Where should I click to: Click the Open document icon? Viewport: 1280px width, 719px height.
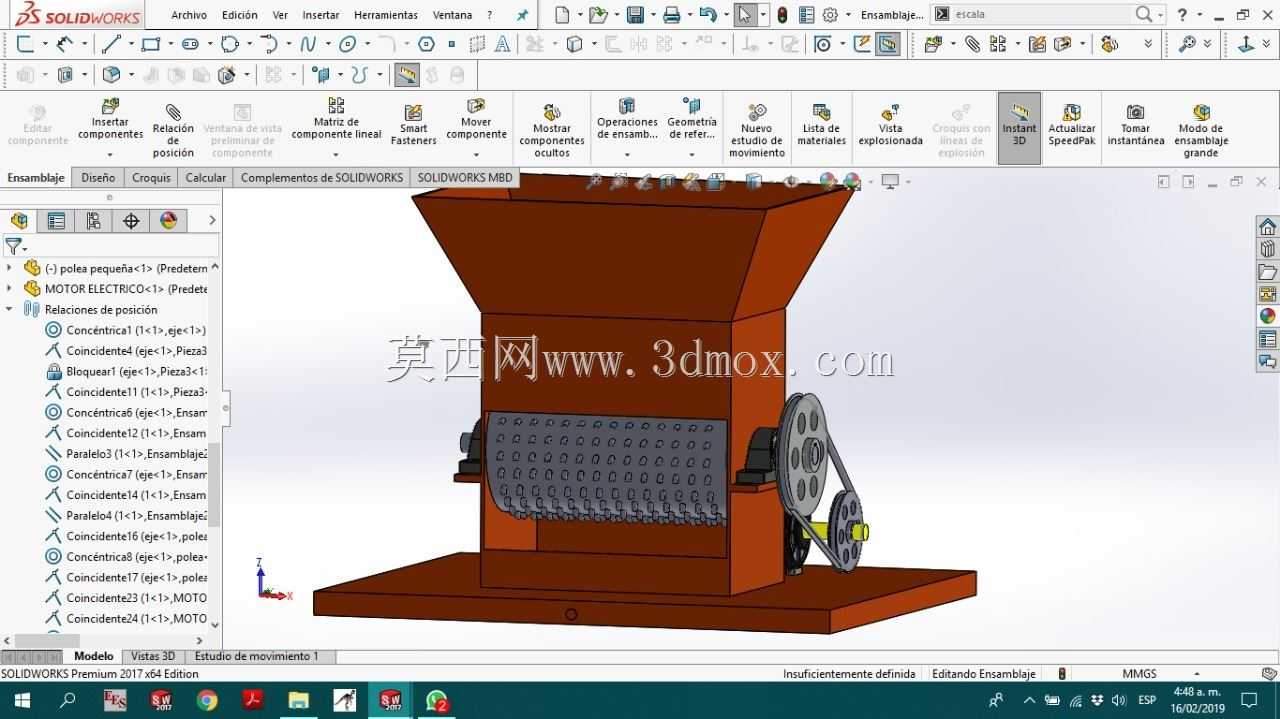click(598, 15)
